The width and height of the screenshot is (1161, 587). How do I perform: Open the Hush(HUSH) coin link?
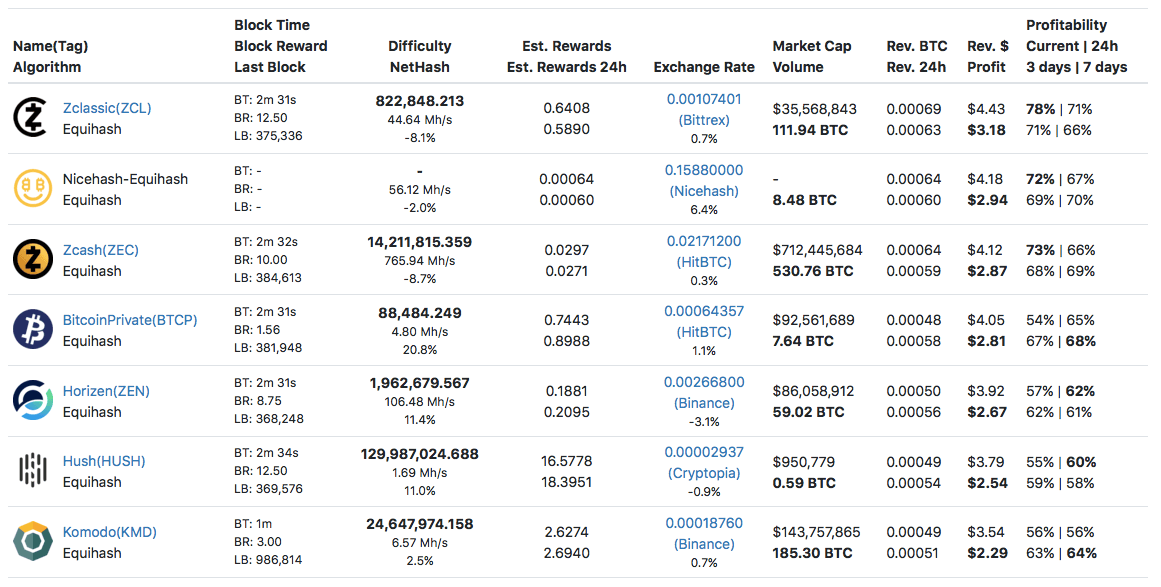tap(103, 461)
